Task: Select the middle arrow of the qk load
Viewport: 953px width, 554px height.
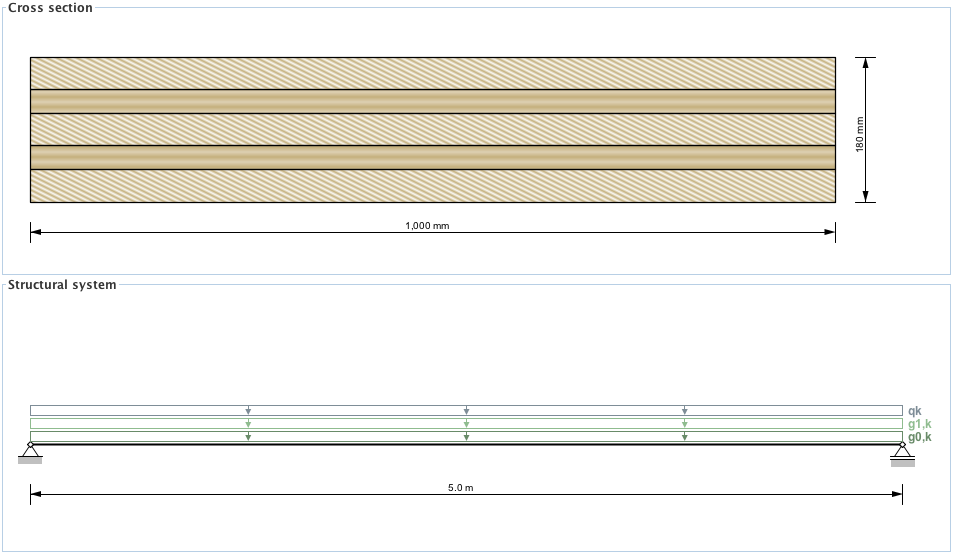Action: [x=466, y=411]
